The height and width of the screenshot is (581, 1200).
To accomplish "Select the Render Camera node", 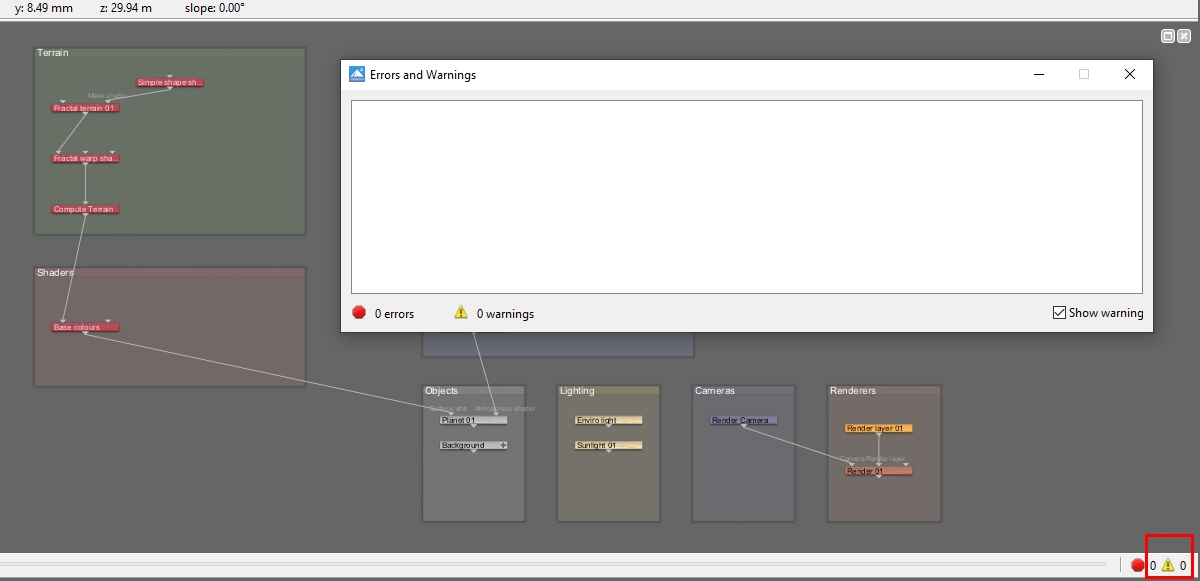I will coord(743,420).
